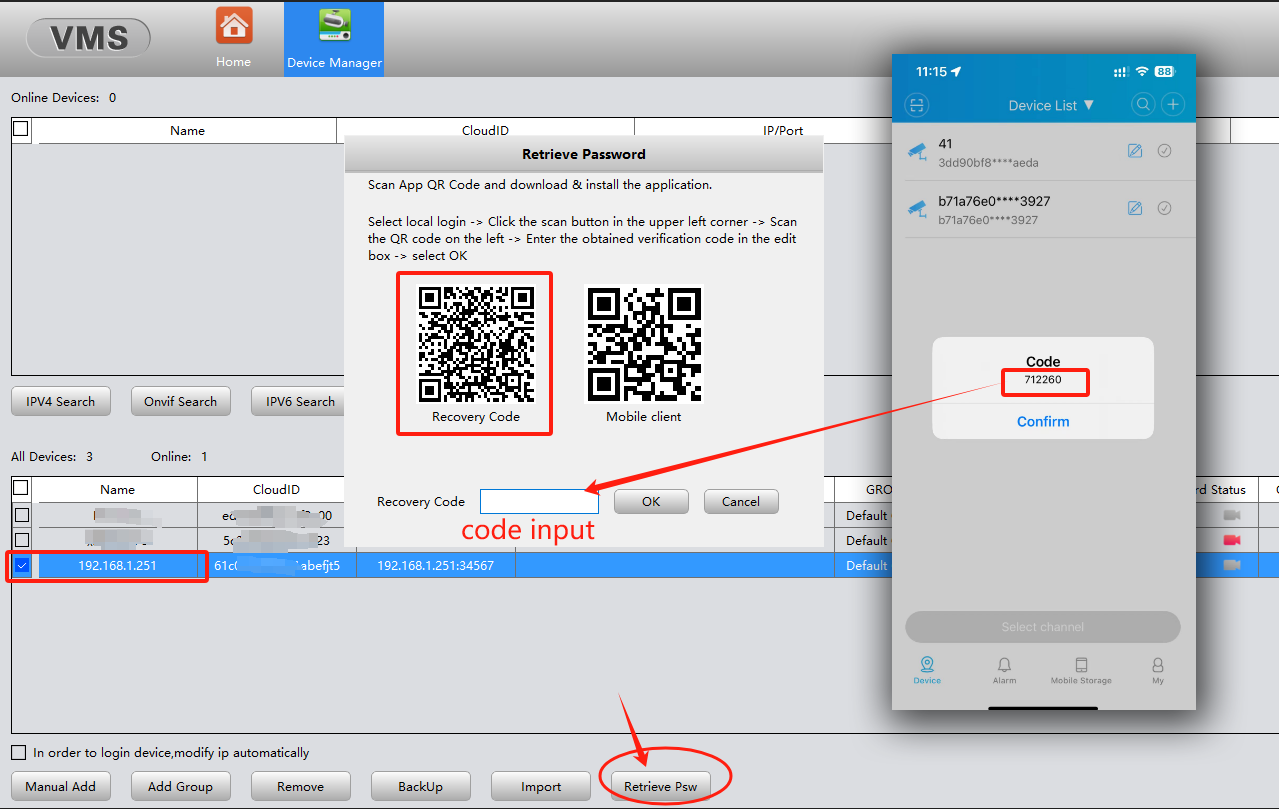The height and width of the screenshot is (809, 1279).
Task: Click the IPV6 Search button
Action: [x=298, y=401]
